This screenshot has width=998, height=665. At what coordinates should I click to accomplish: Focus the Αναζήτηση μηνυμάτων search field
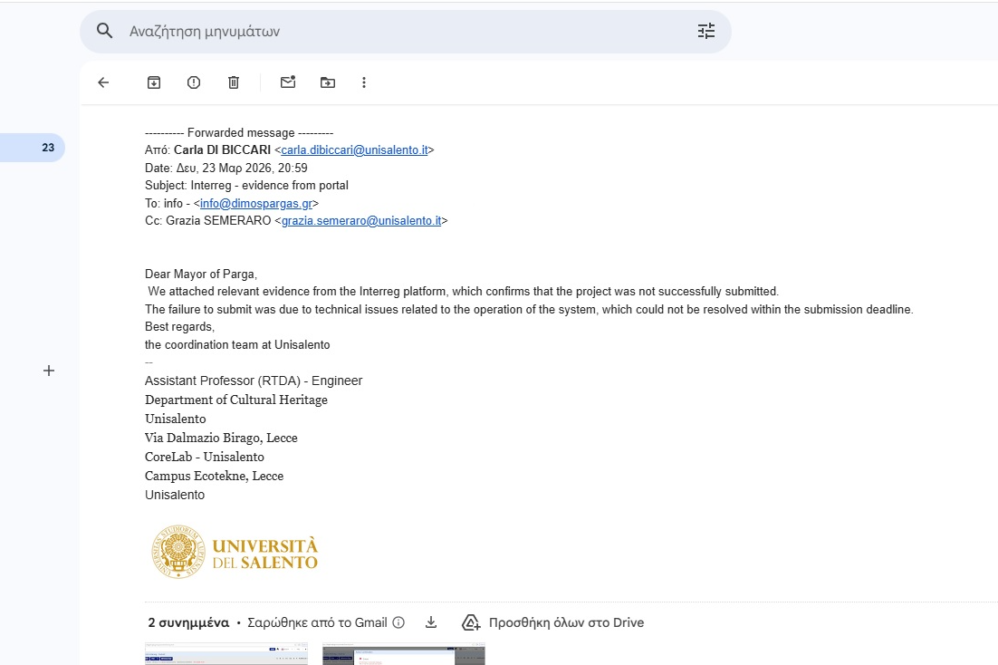click(400, 31)
